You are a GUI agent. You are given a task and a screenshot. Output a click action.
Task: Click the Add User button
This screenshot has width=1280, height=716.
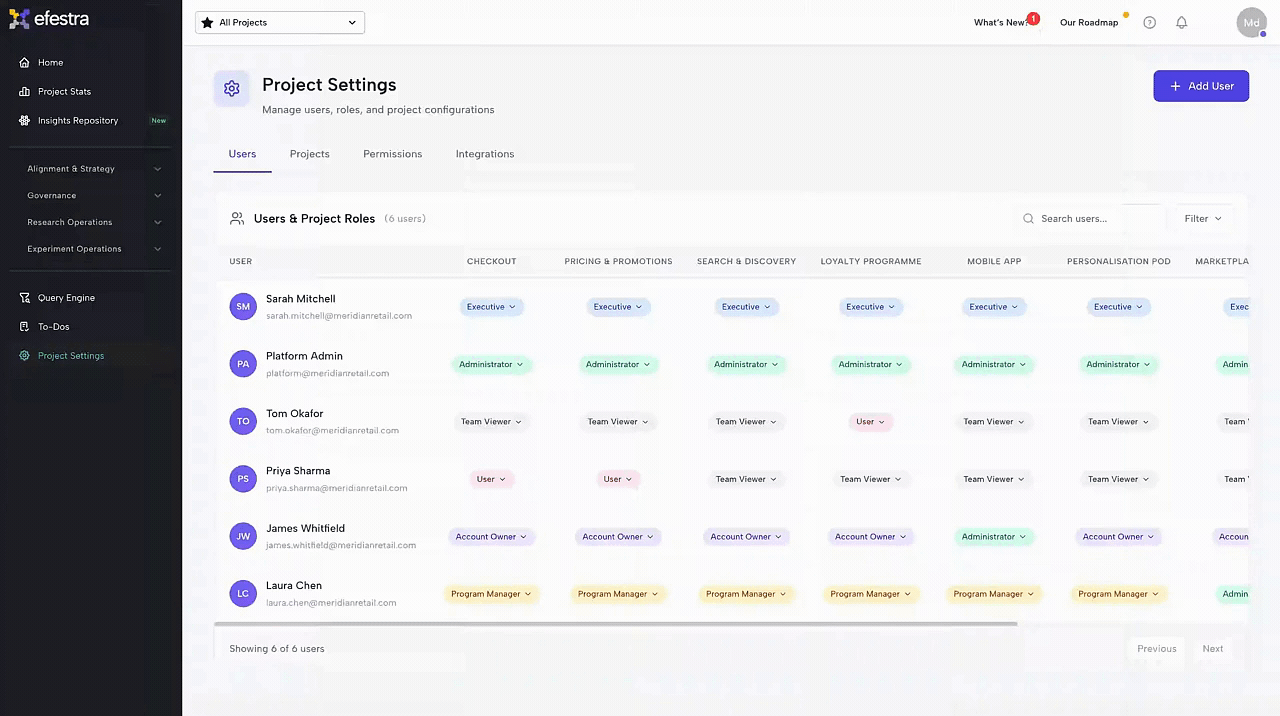pyautogui.click(x=1200, y=86)
